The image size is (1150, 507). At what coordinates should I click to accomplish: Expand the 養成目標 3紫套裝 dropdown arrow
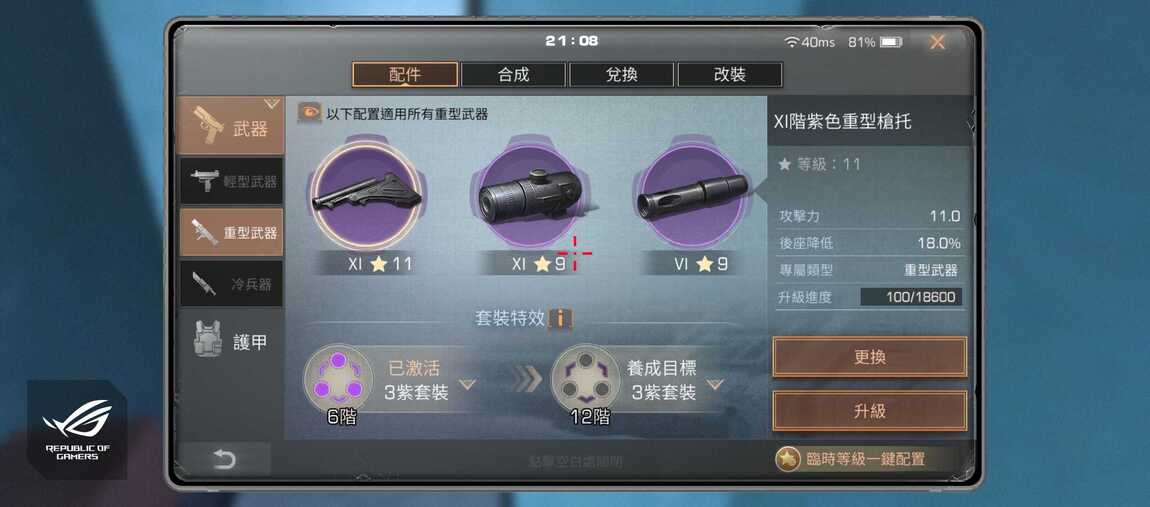pyautogui.click(x=714, y=384)
